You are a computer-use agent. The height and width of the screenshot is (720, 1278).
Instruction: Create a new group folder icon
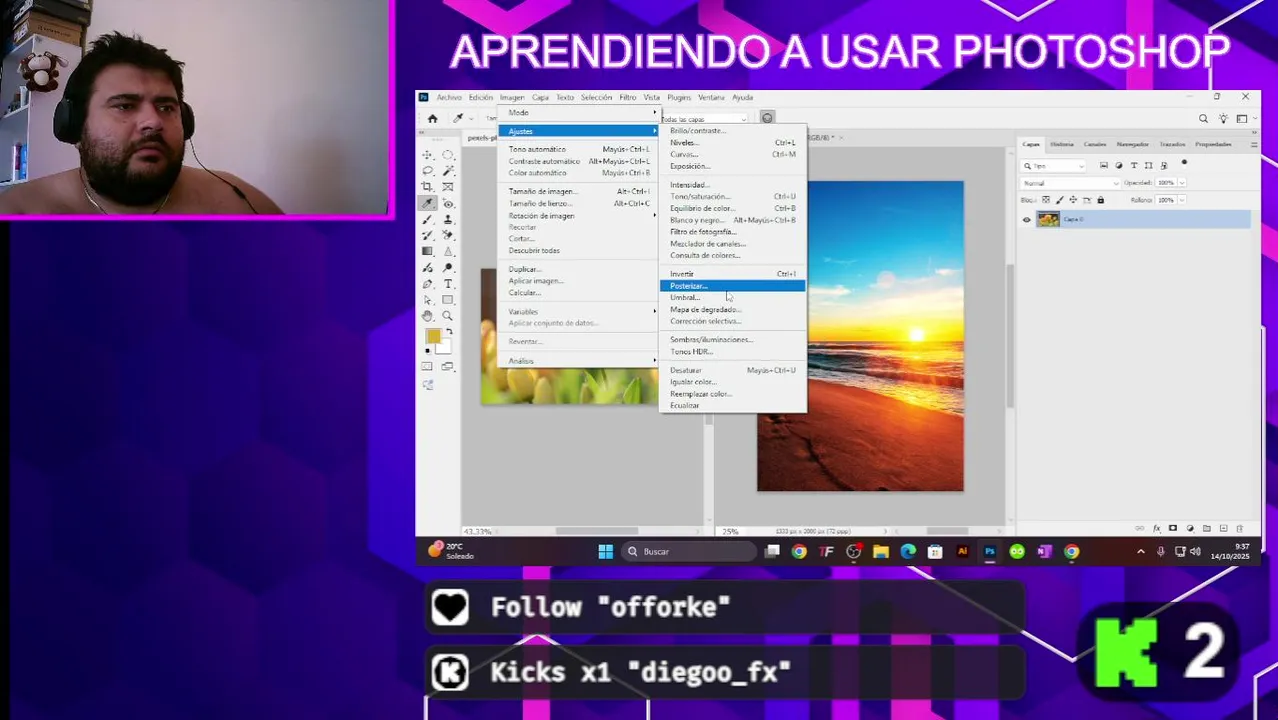coord(1207,528)
